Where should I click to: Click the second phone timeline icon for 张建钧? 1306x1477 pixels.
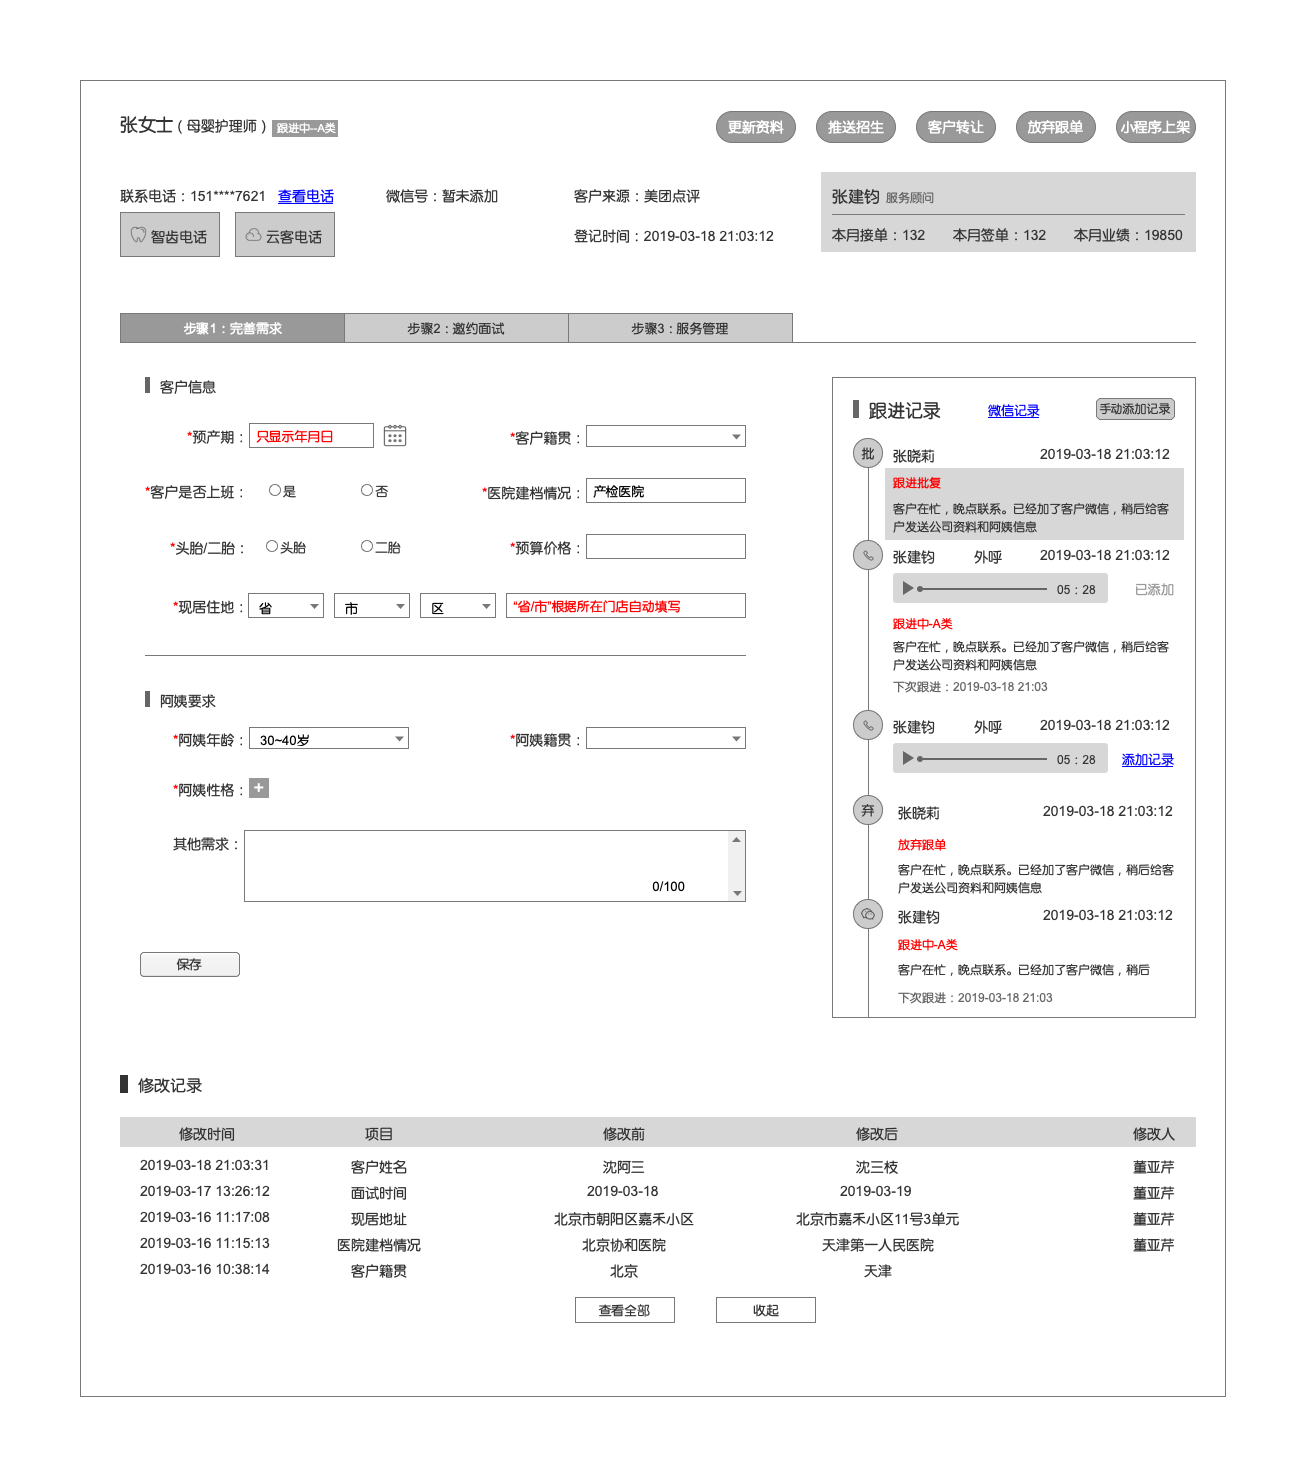(867, 725)
